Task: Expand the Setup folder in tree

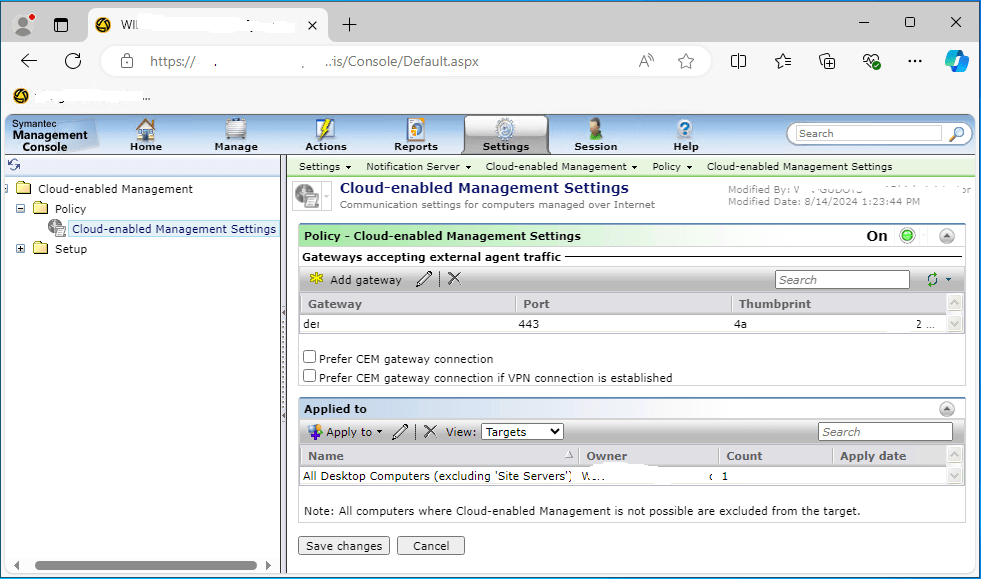Action: 21,249
